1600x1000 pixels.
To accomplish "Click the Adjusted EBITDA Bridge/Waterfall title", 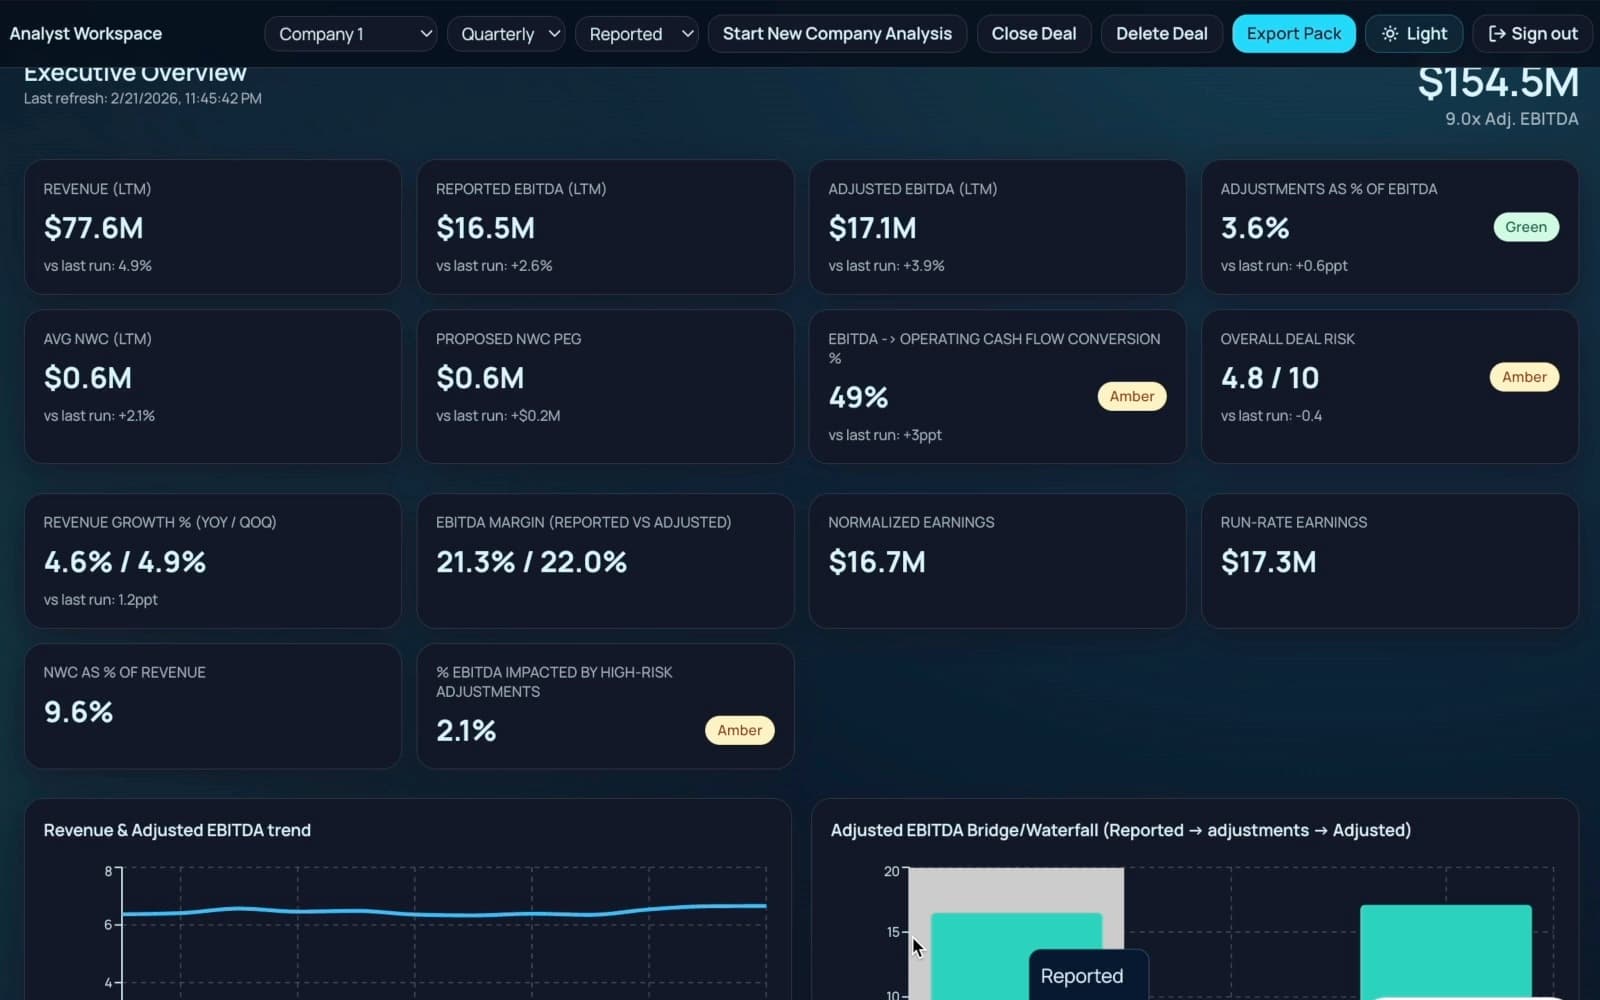I will coord(1121,830).
